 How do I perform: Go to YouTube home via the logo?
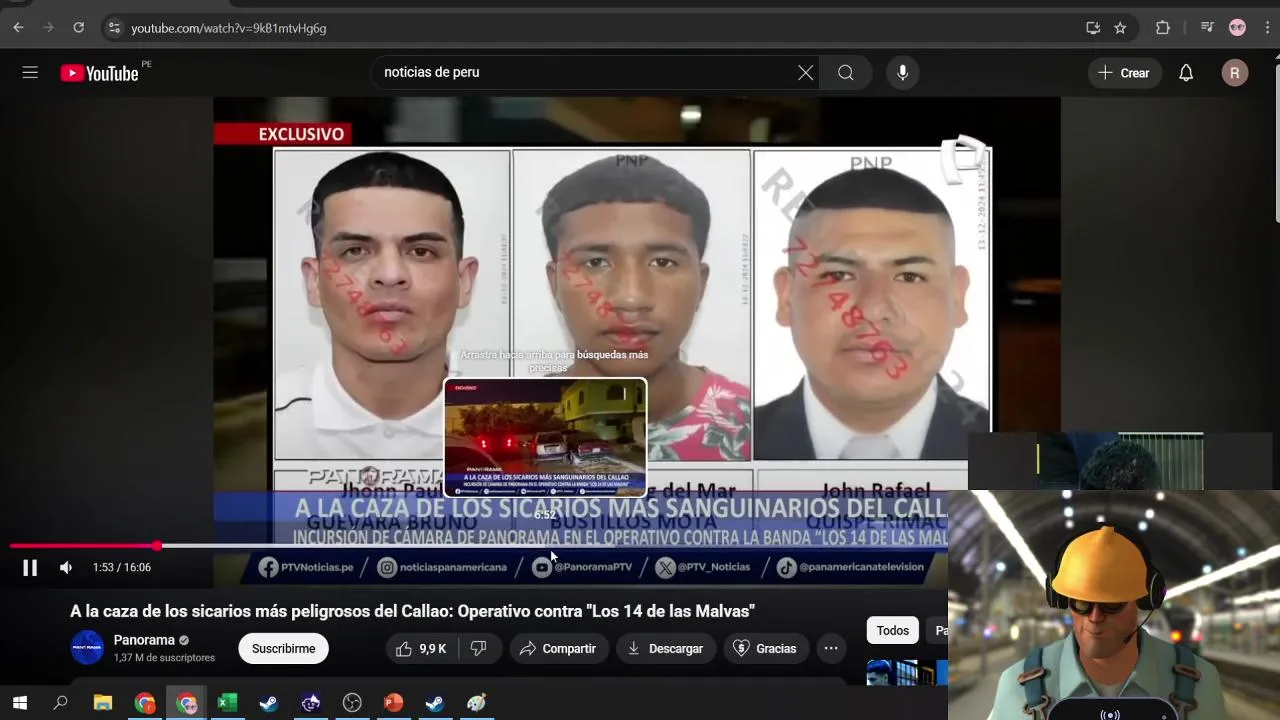[99, 73]
